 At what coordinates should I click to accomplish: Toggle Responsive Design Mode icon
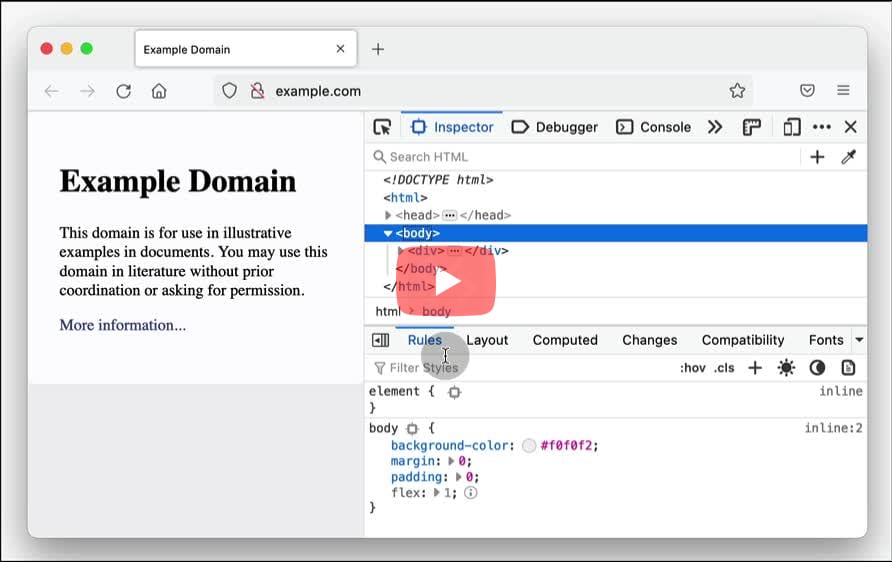pyautogui.click(x=791, y=127)
